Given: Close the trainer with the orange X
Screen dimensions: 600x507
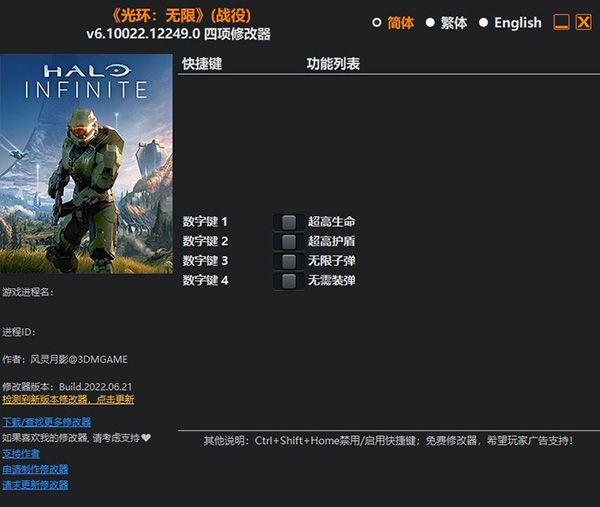Looking at the screenshot, I should pyautogui.click(x=584, y=22).
